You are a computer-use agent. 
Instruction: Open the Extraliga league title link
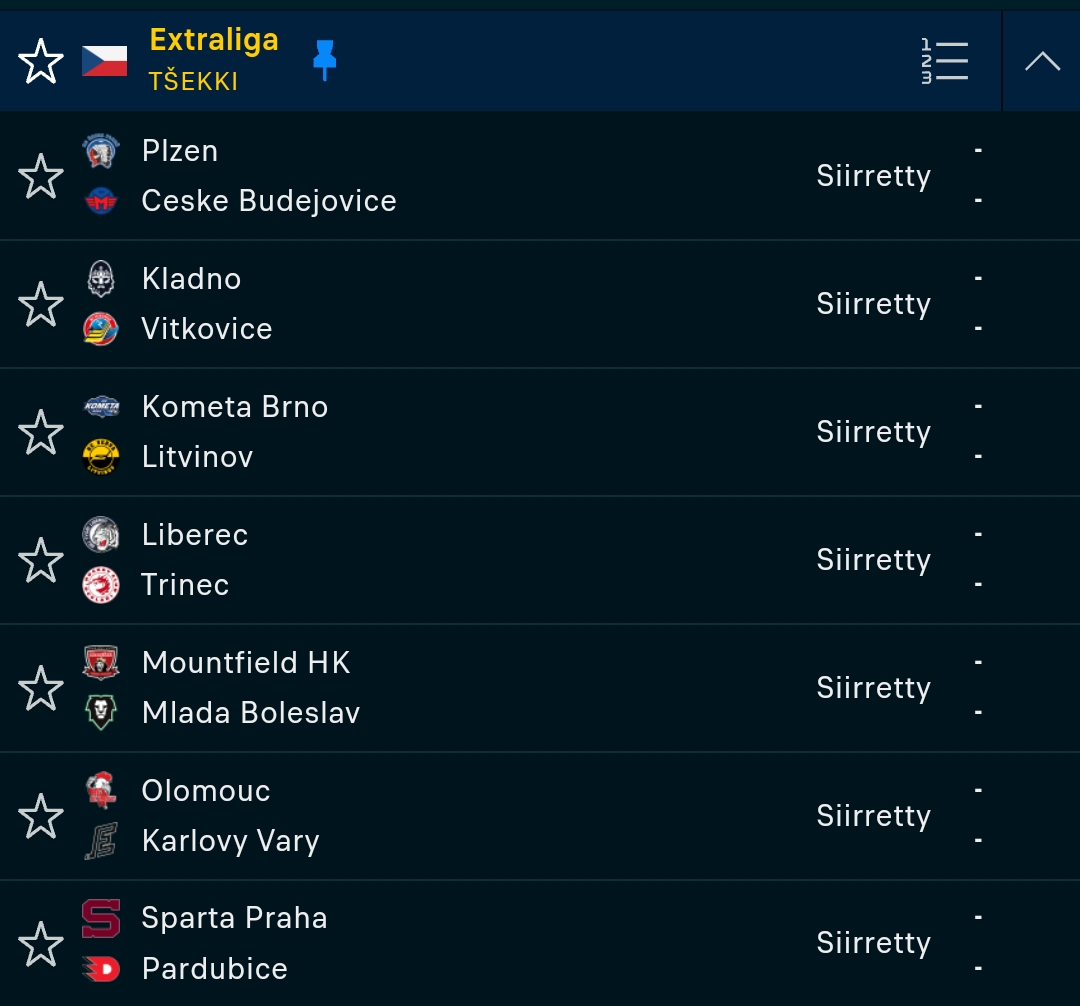214,40
